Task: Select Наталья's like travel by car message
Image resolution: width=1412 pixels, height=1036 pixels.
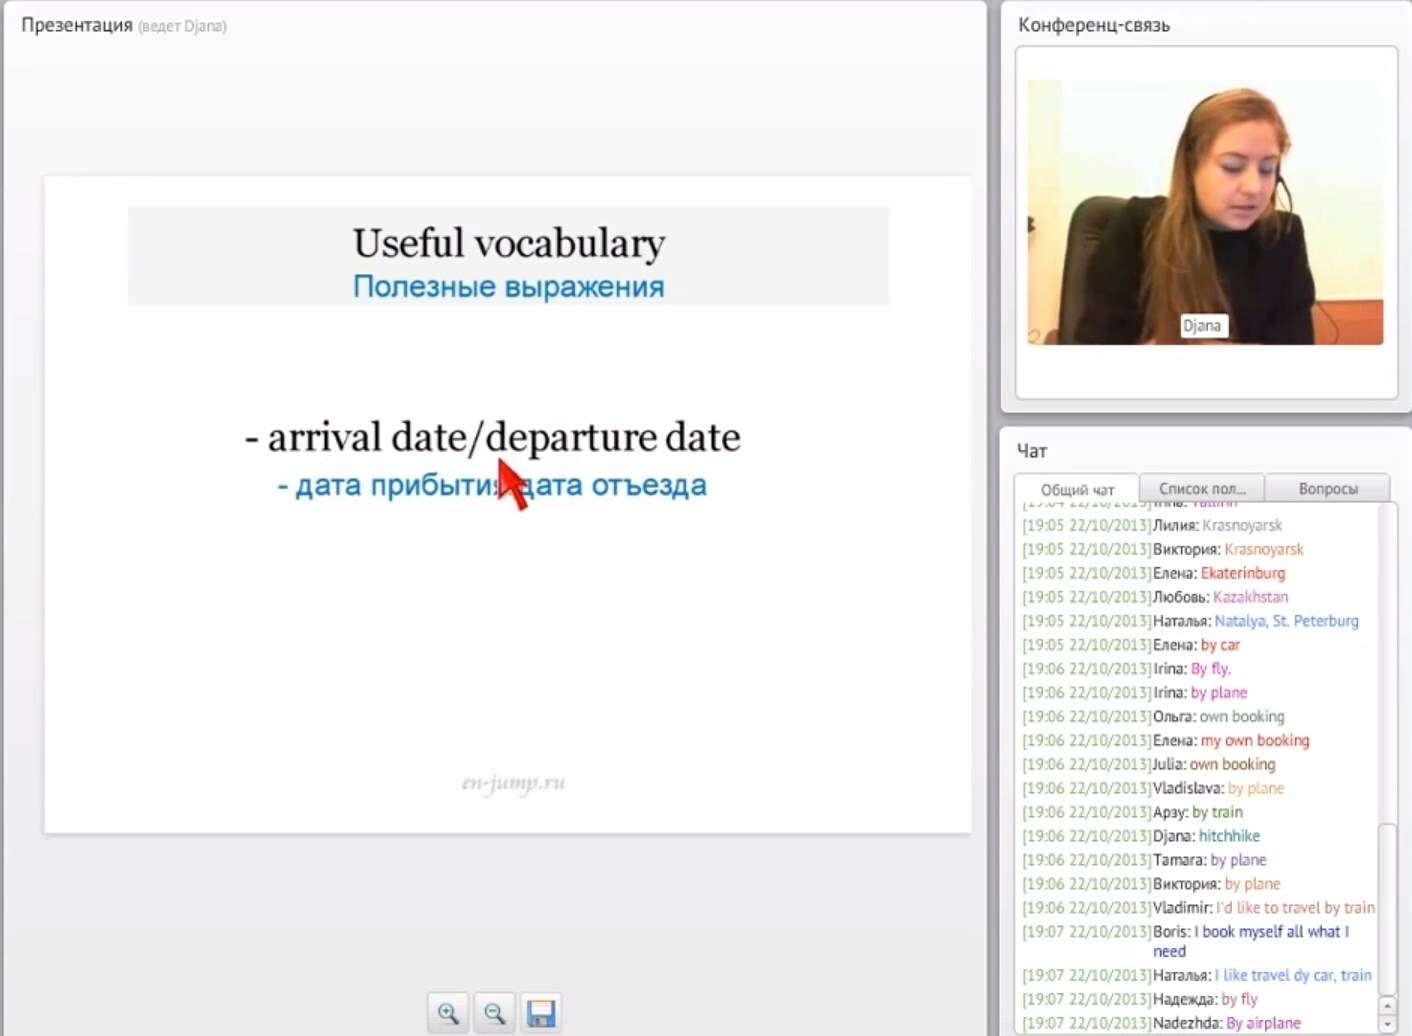Action: 1197,976
